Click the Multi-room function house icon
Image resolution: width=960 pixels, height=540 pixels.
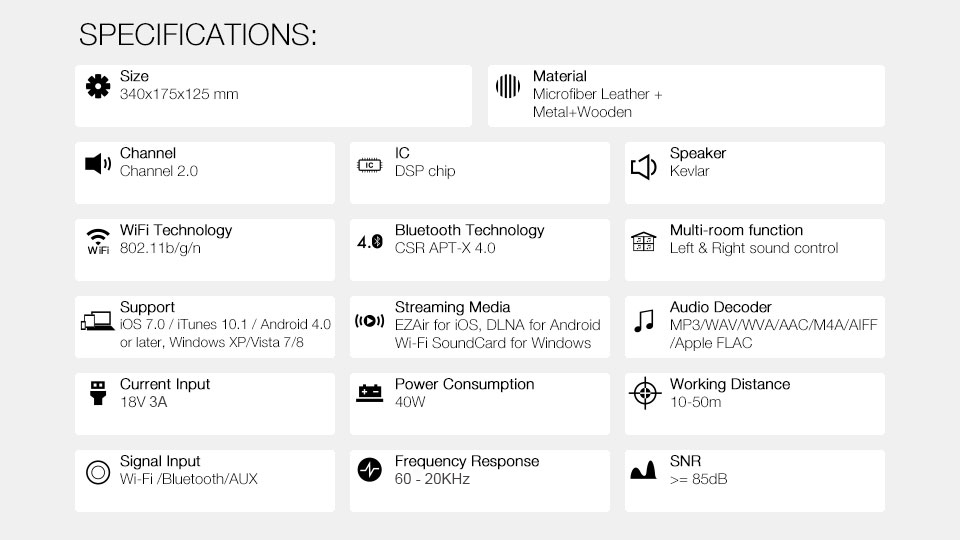click(x=643, y=241)
